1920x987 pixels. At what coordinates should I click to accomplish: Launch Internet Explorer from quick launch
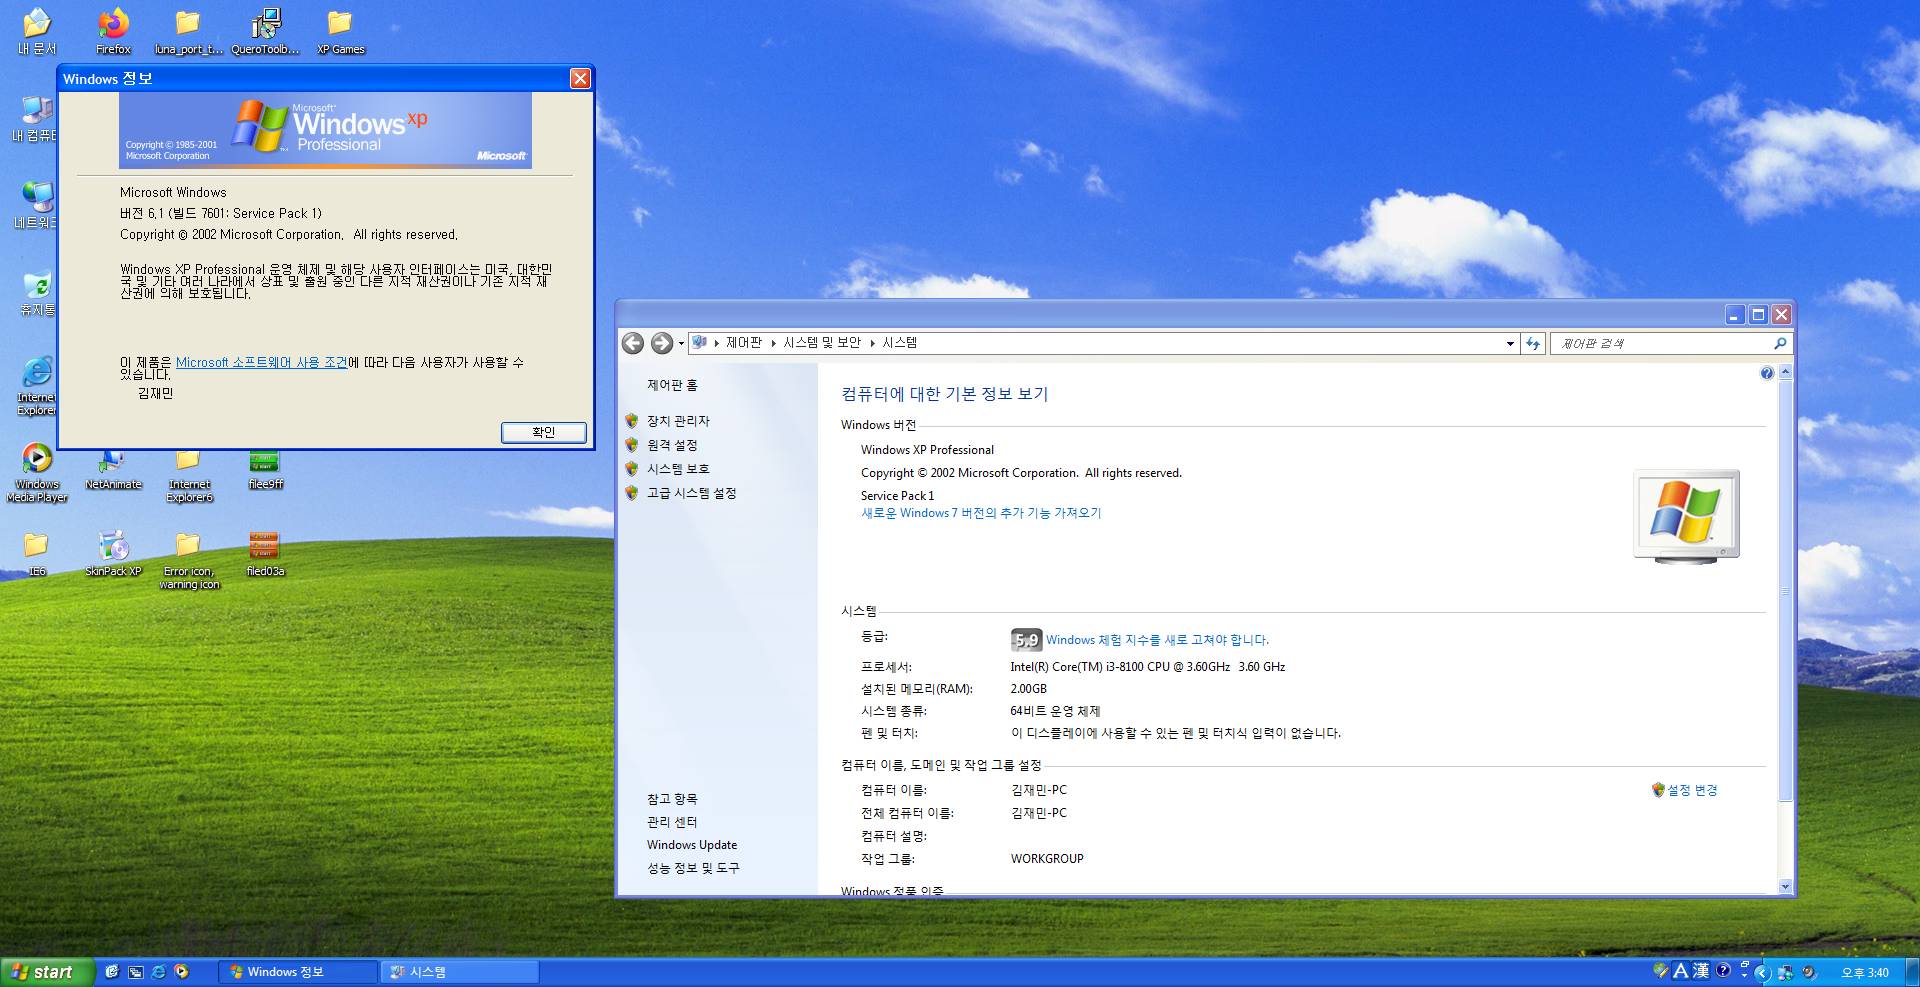158,971
